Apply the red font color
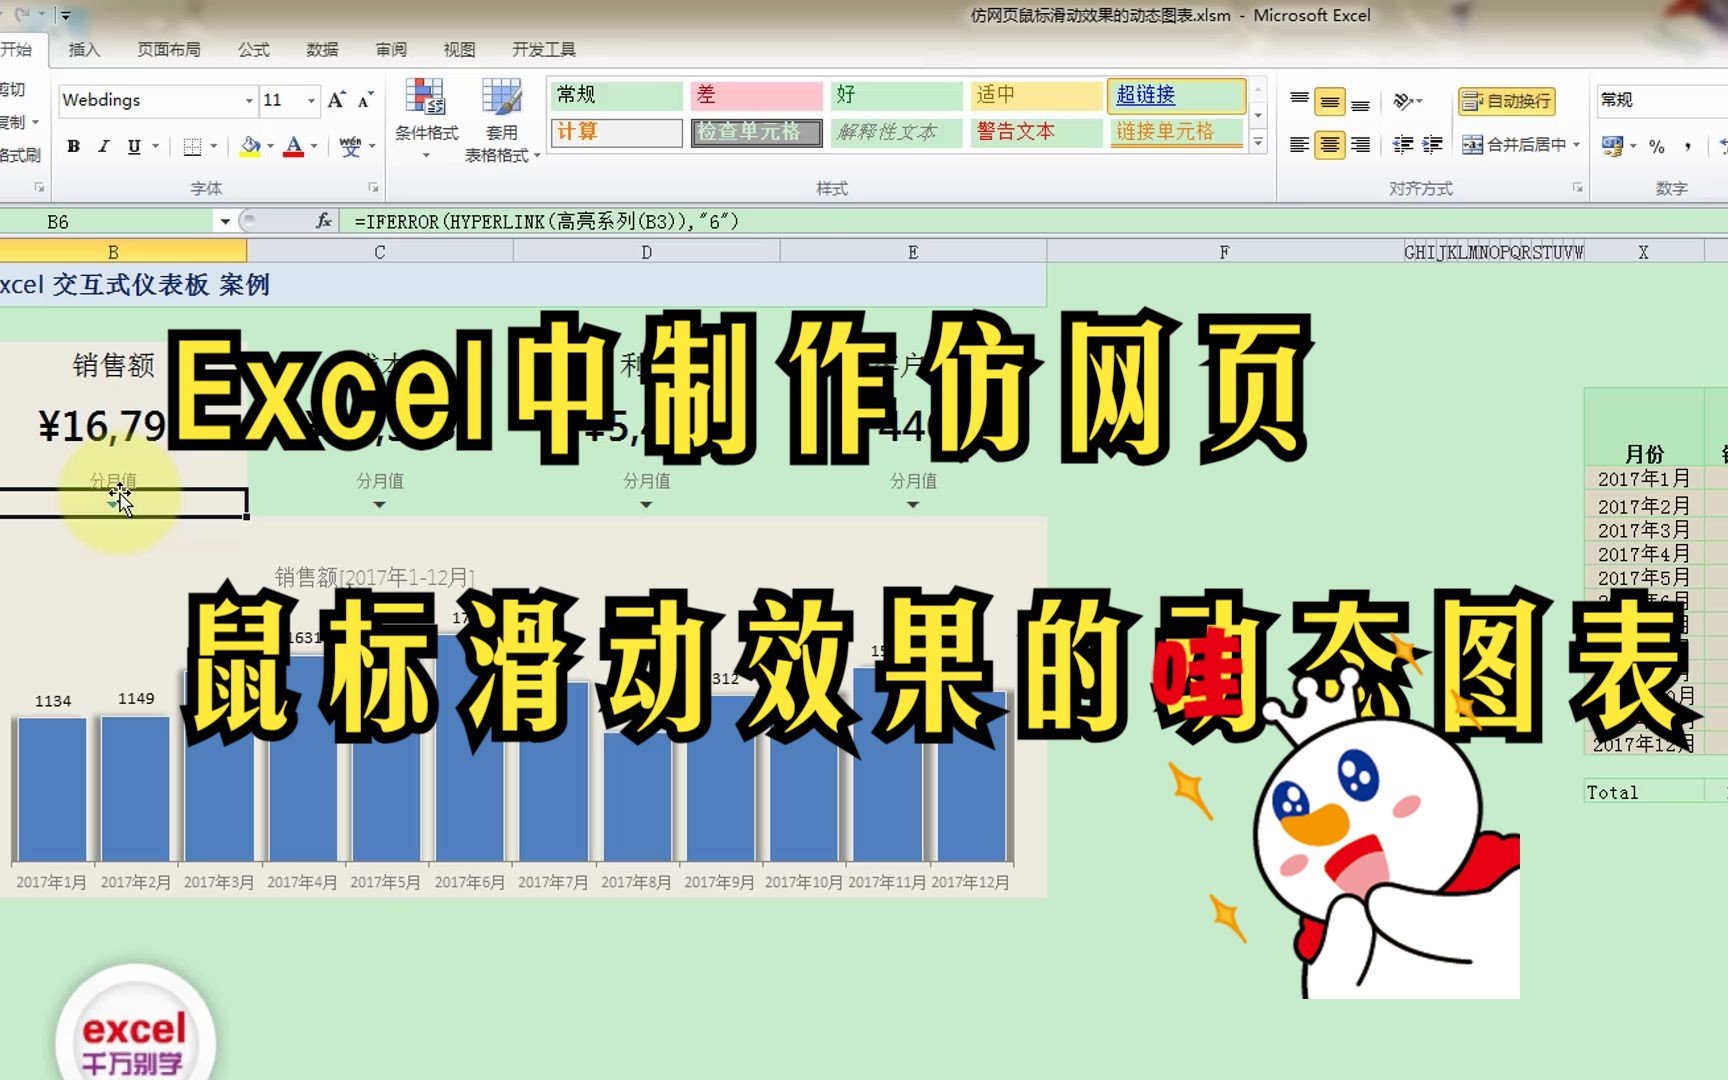This screenshot has height=1080, width=1728. click(x=294, y=146)
